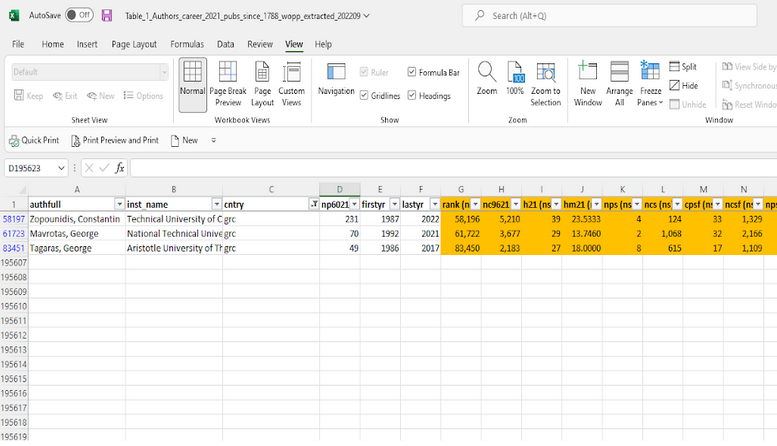Open the Data ribbon tab
The height and width of the screenshot is (446, 777).
[x=226, y=45]
